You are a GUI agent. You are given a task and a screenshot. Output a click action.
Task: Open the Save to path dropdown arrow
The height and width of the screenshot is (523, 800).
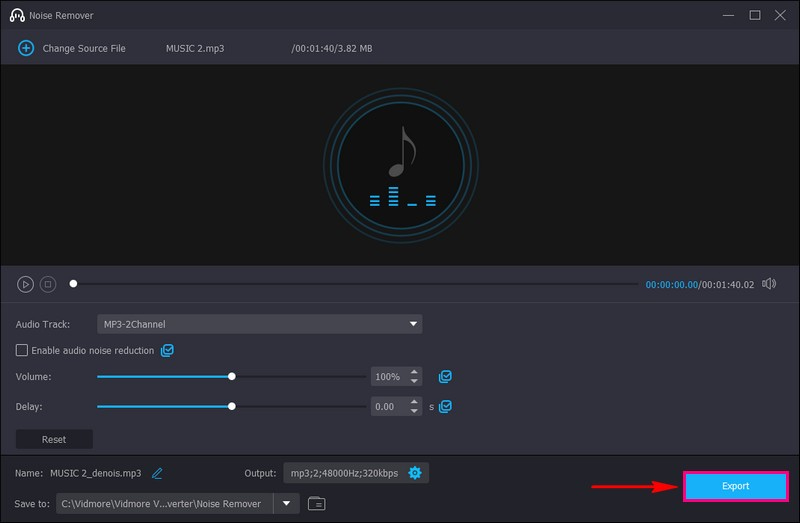(x=287, y=504)
